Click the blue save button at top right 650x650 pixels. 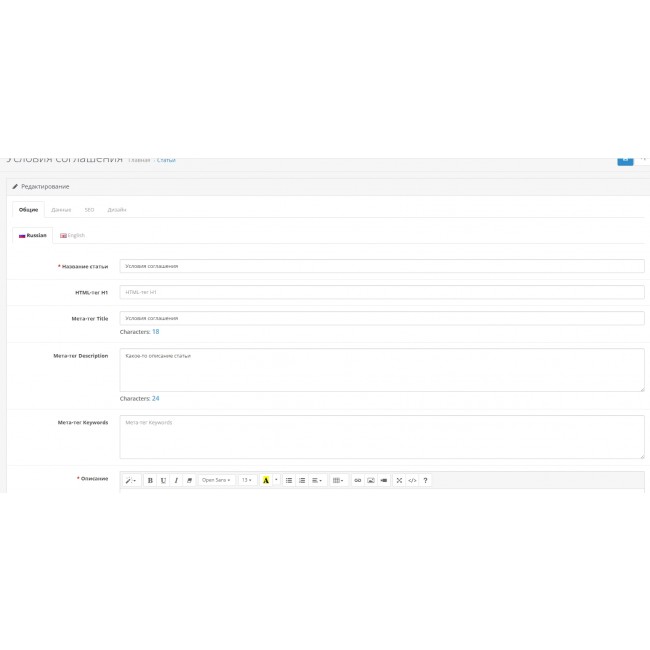point(624,159)
